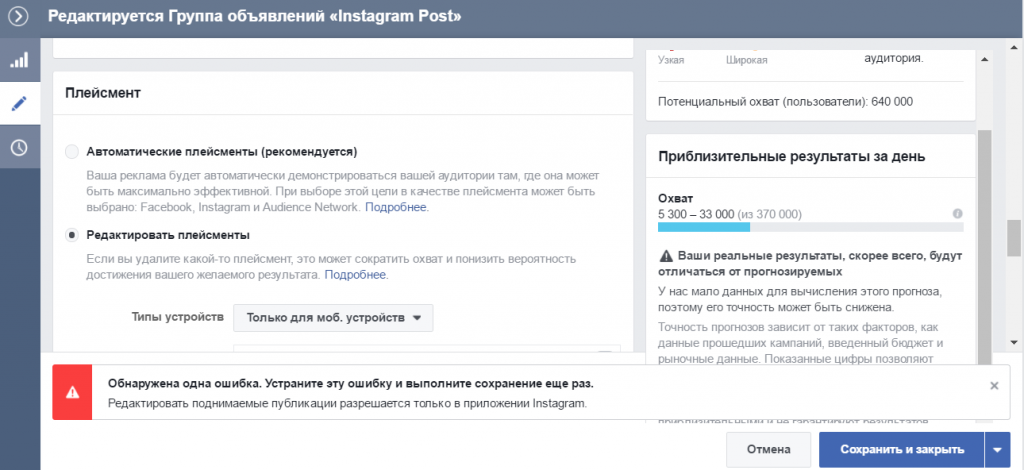Click the page's vertical scrollbar thumb

pos(1013,238)
